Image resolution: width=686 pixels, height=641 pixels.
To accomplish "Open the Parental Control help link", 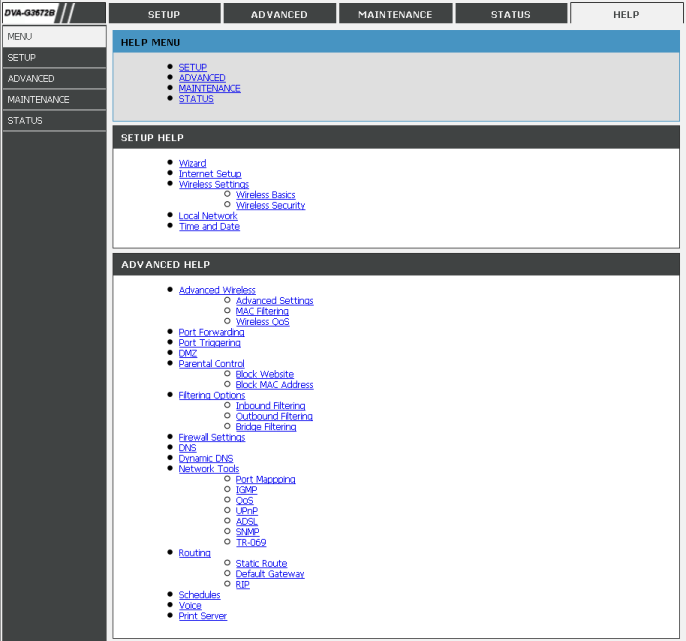I will [x=211, y=364].
